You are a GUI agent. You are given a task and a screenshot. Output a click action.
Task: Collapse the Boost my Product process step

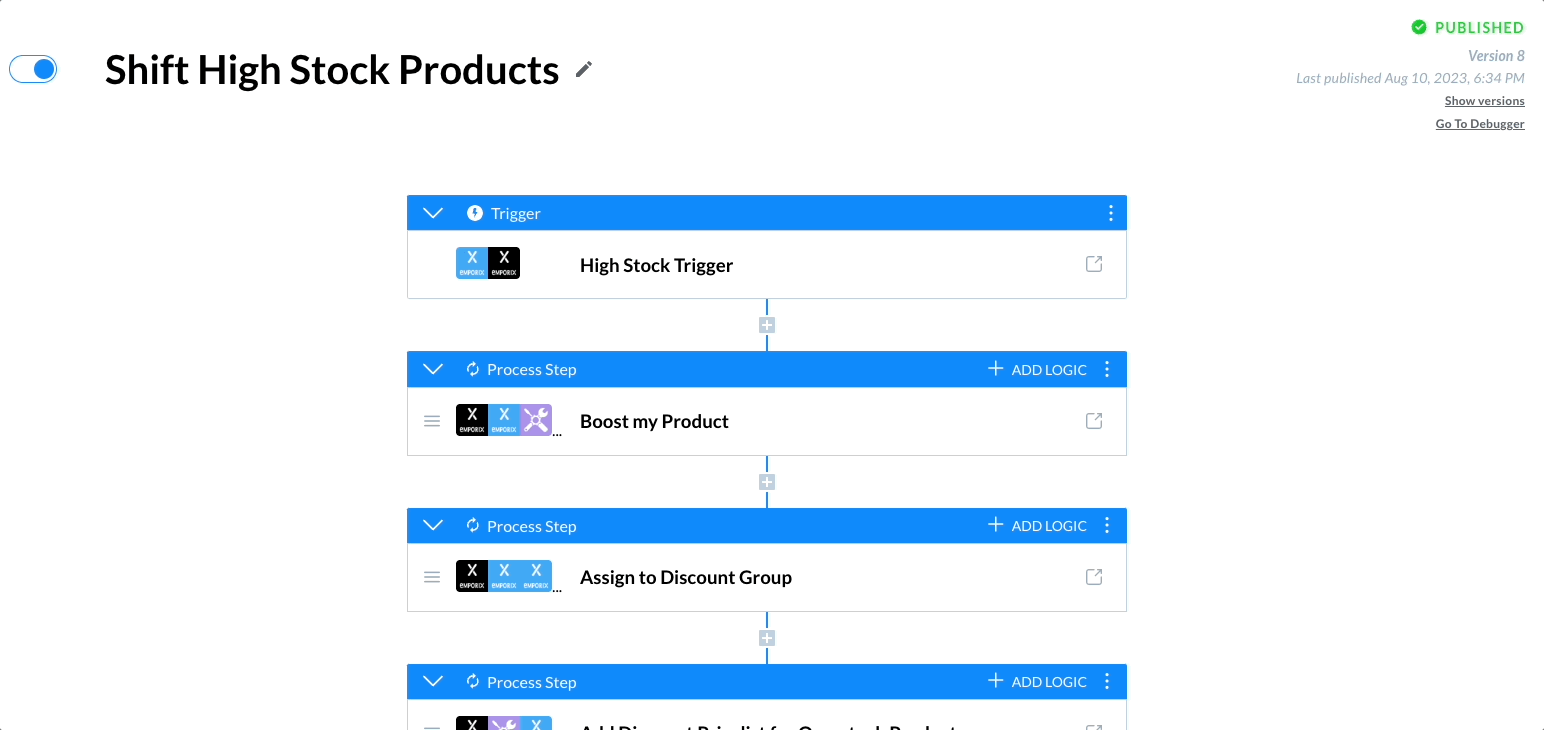coord(432,369)
